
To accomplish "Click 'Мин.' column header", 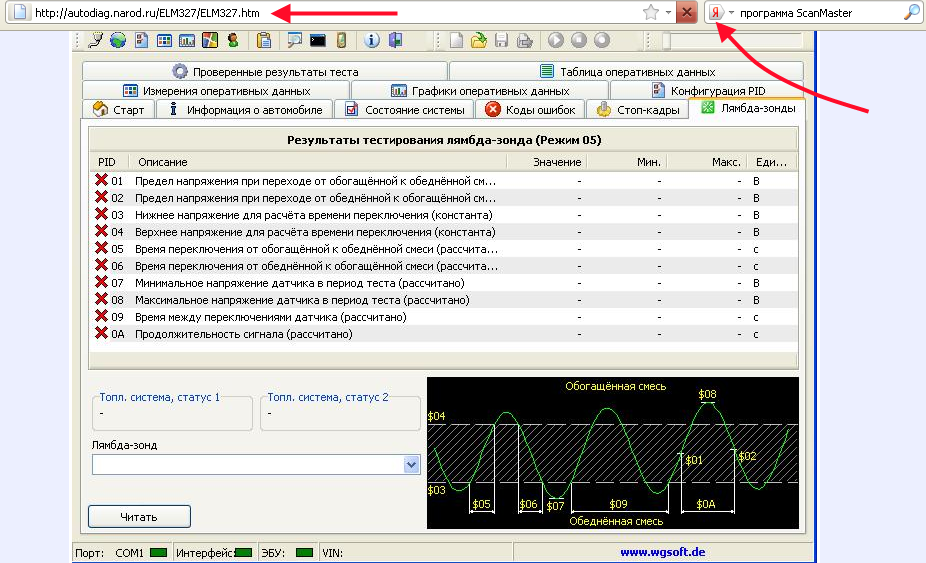I will pyautogui.click(x=627, y=162).
